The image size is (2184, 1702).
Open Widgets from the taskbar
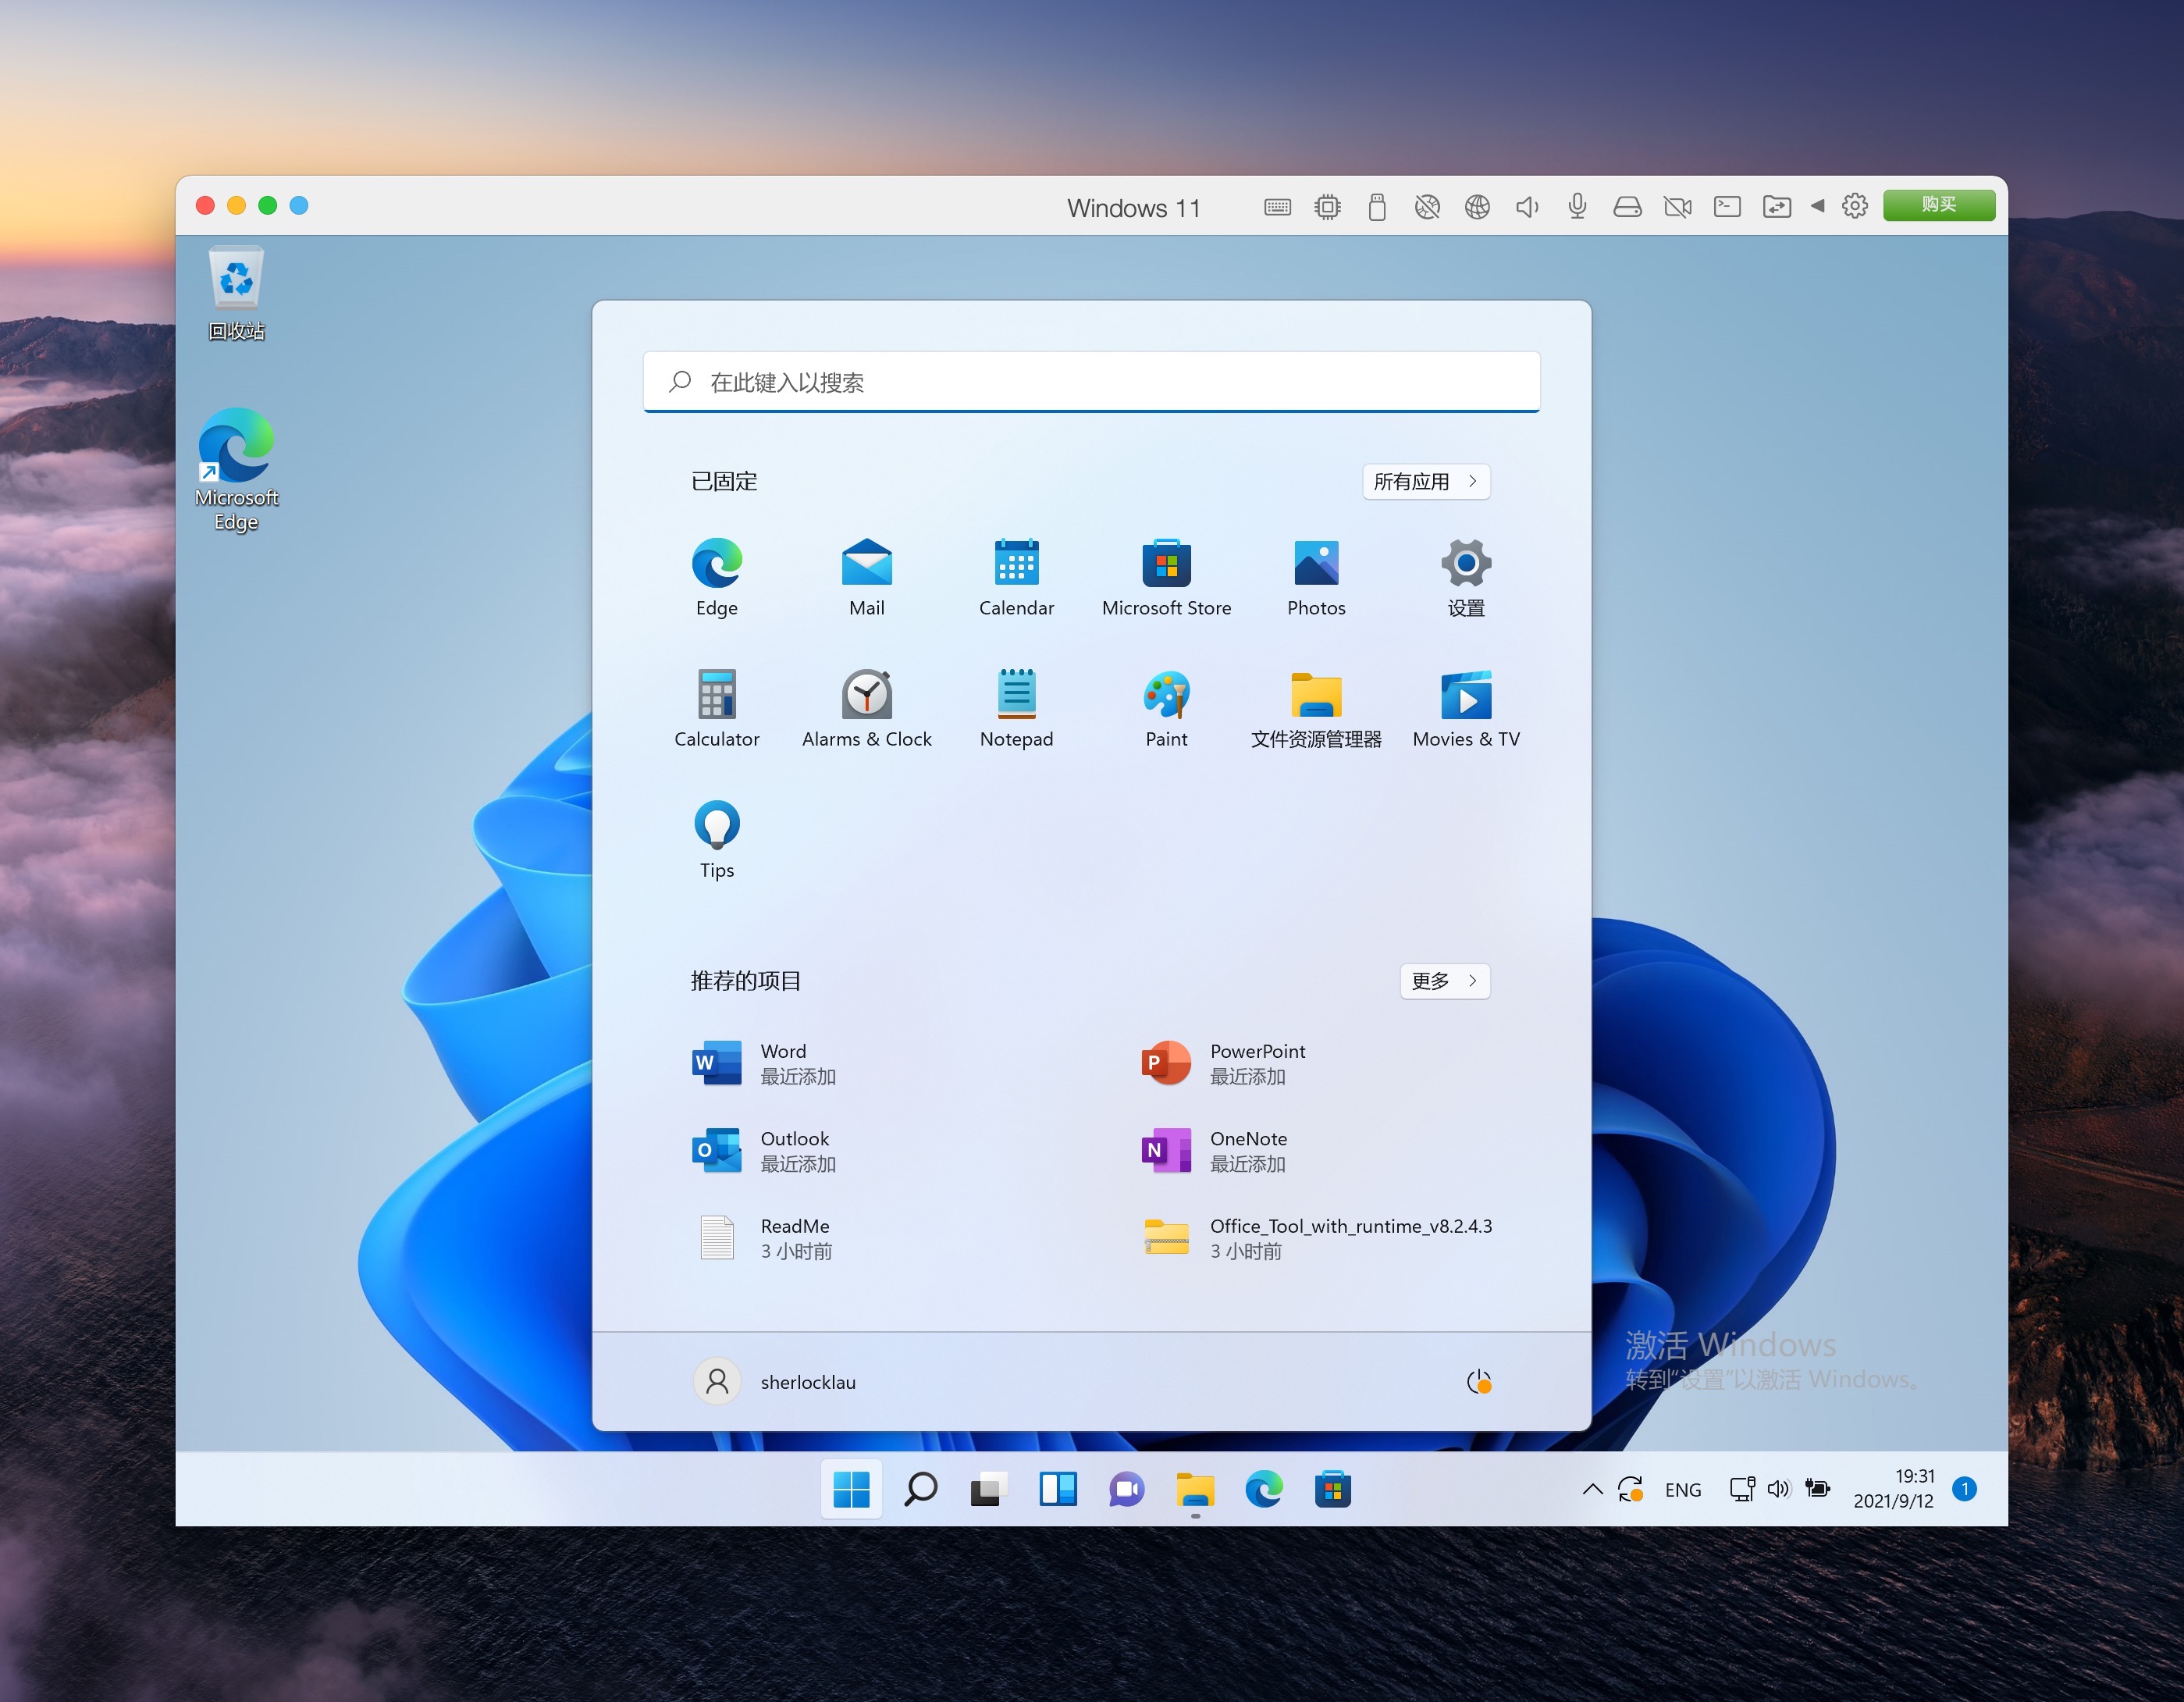click(x=1057, y=1490)
